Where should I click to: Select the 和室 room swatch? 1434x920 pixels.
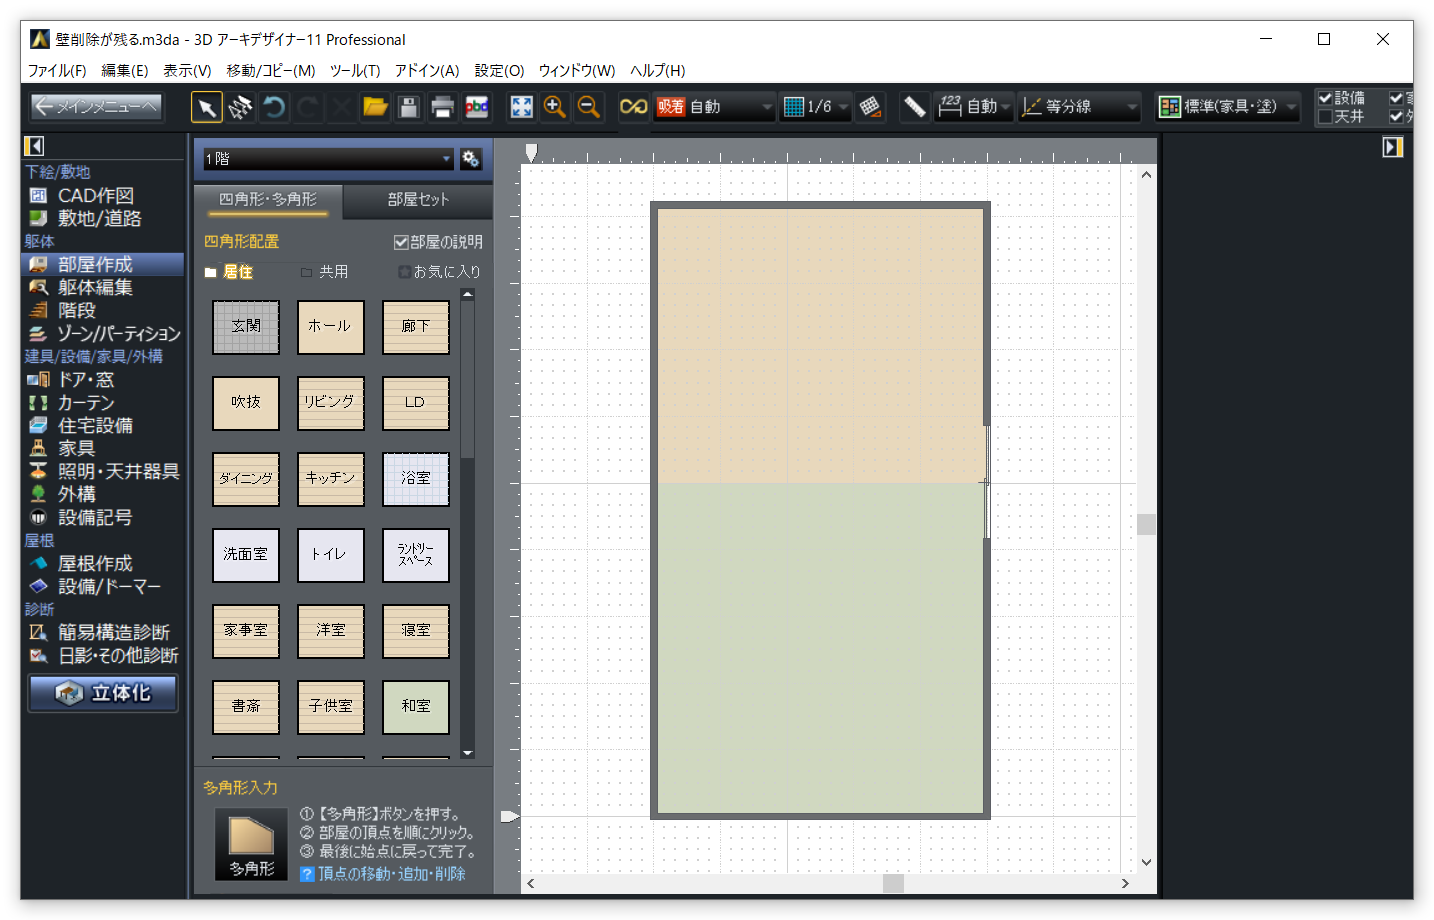[x=416, y=707]
